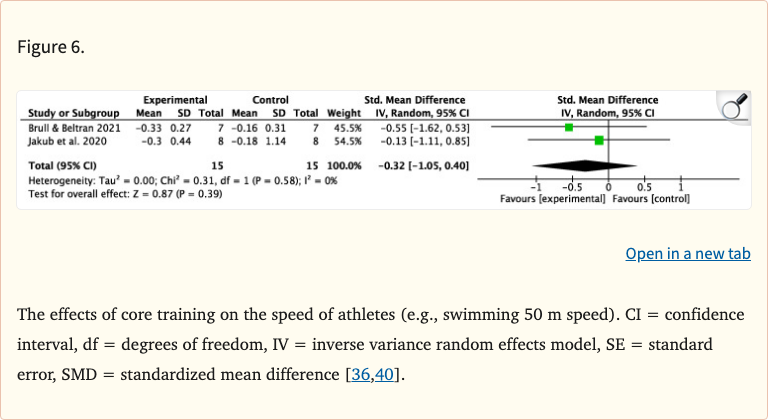
Task: Click the black diamond pooled-effect marker
Action: [585, 164]
